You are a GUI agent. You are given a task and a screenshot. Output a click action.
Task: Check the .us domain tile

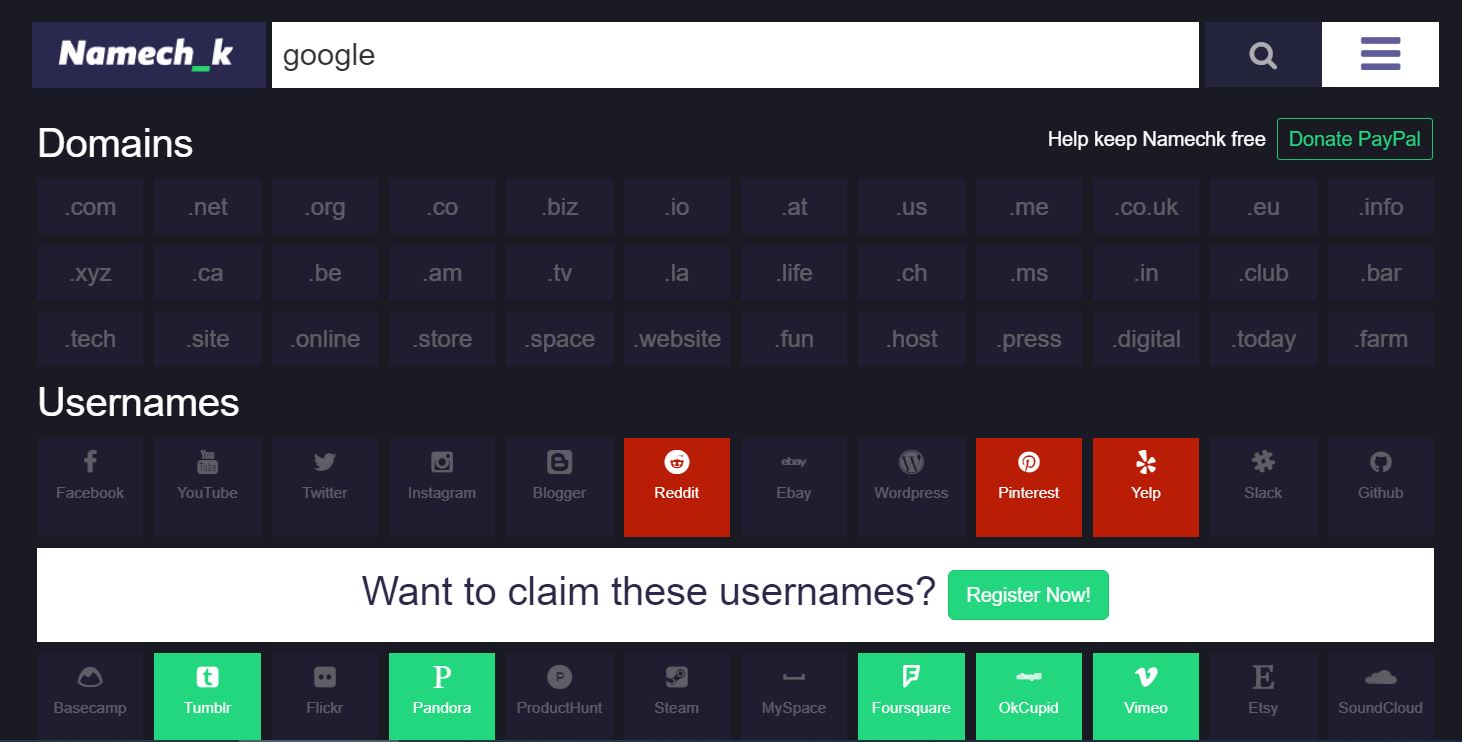[x=911, y=207]
